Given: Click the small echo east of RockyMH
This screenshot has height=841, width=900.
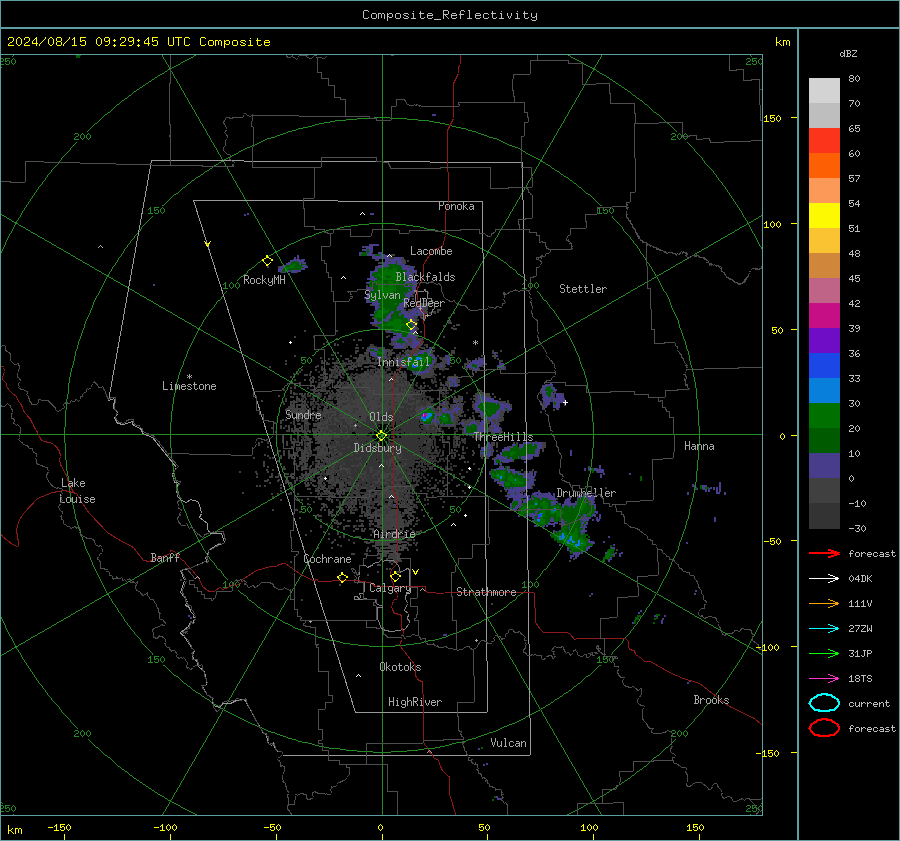Looking at the screenshot, I should click(x=294, y=265).
